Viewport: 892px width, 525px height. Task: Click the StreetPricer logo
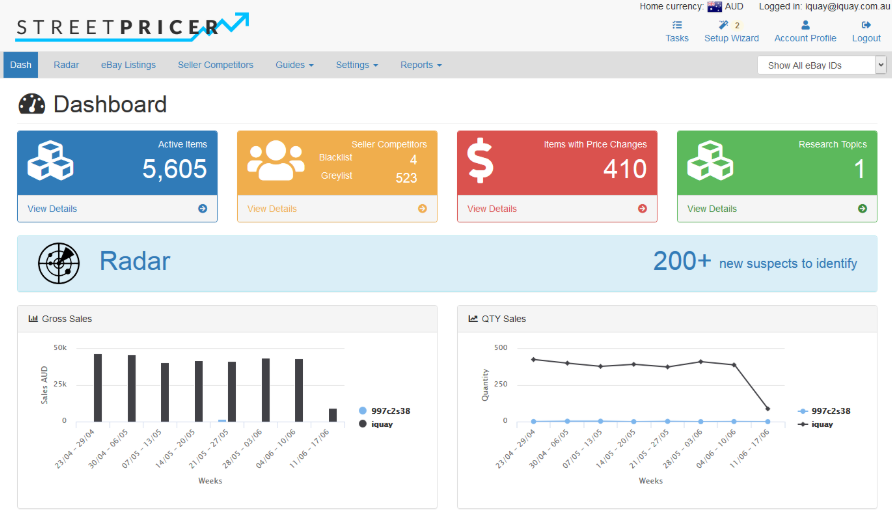(x=133, y=27)
